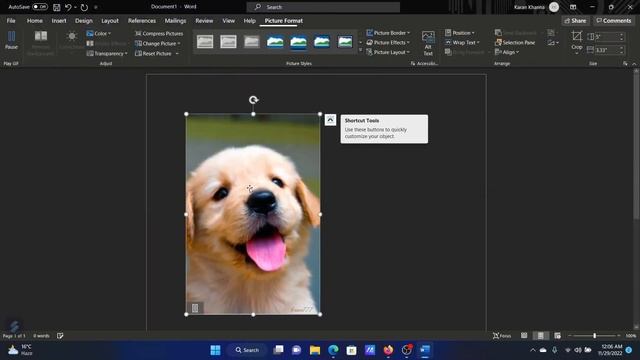Open the Picture Border dropdown
The image size is (640, 360).
click(388, 33)
